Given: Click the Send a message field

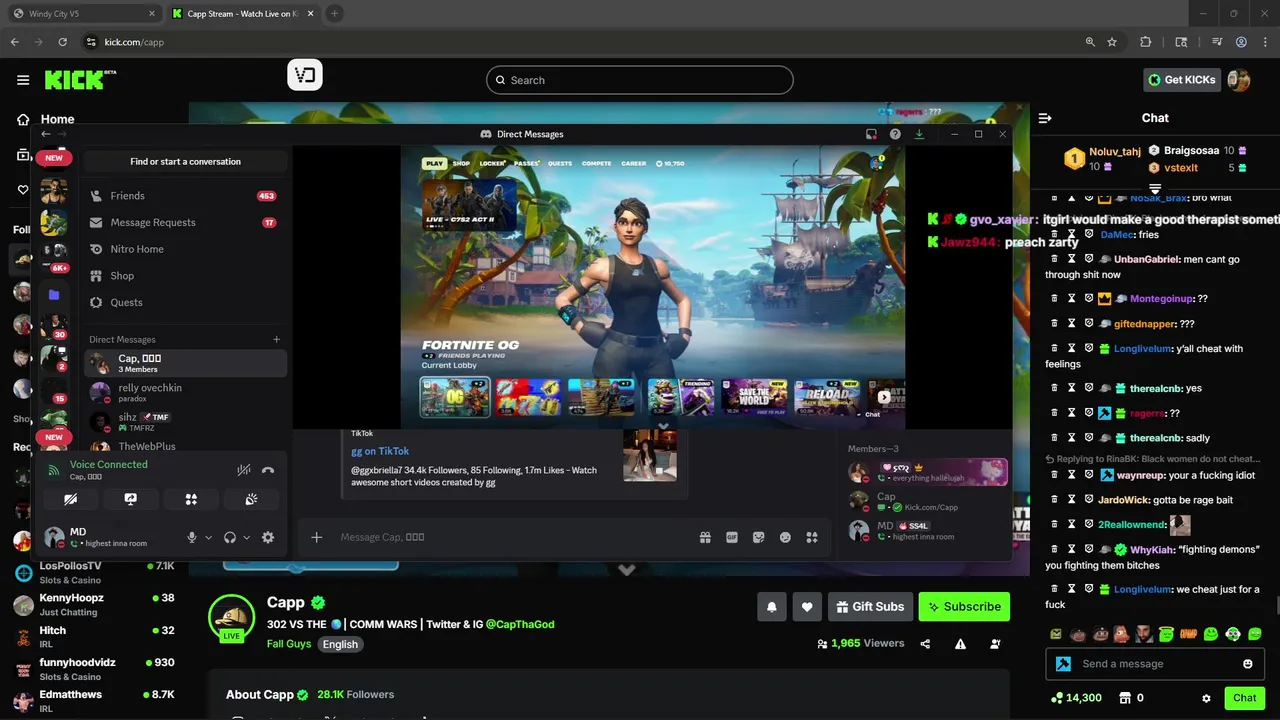Looking at the screenshot, I should 1155,664.
